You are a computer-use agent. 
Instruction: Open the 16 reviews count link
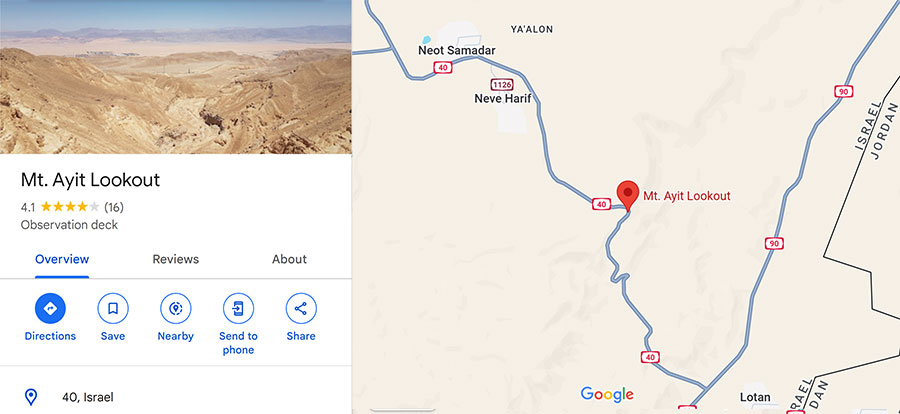114,207
